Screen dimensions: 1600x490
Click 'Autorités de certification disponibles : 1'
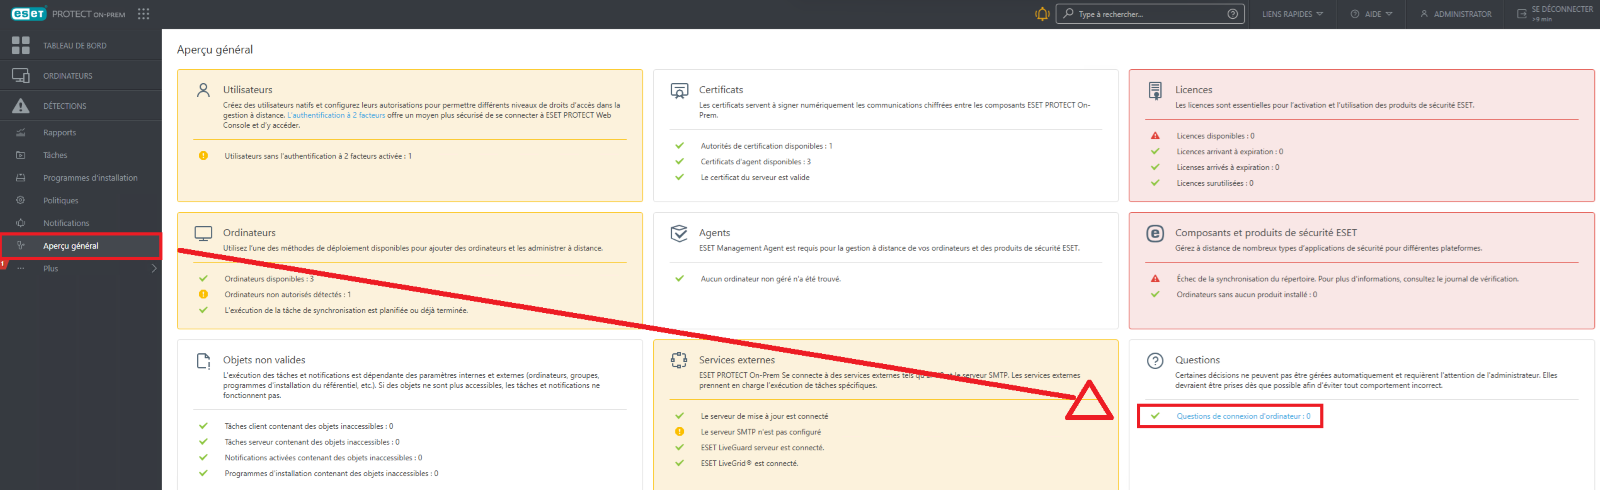766,146
